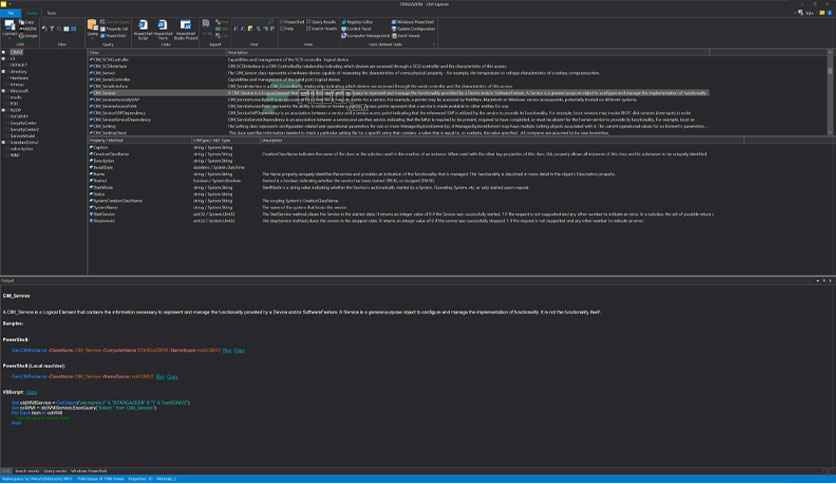Launch Windows PowerShell from User Defined Tools
Viewport: 836px width, 484px height.
click(x=413, y=22)
